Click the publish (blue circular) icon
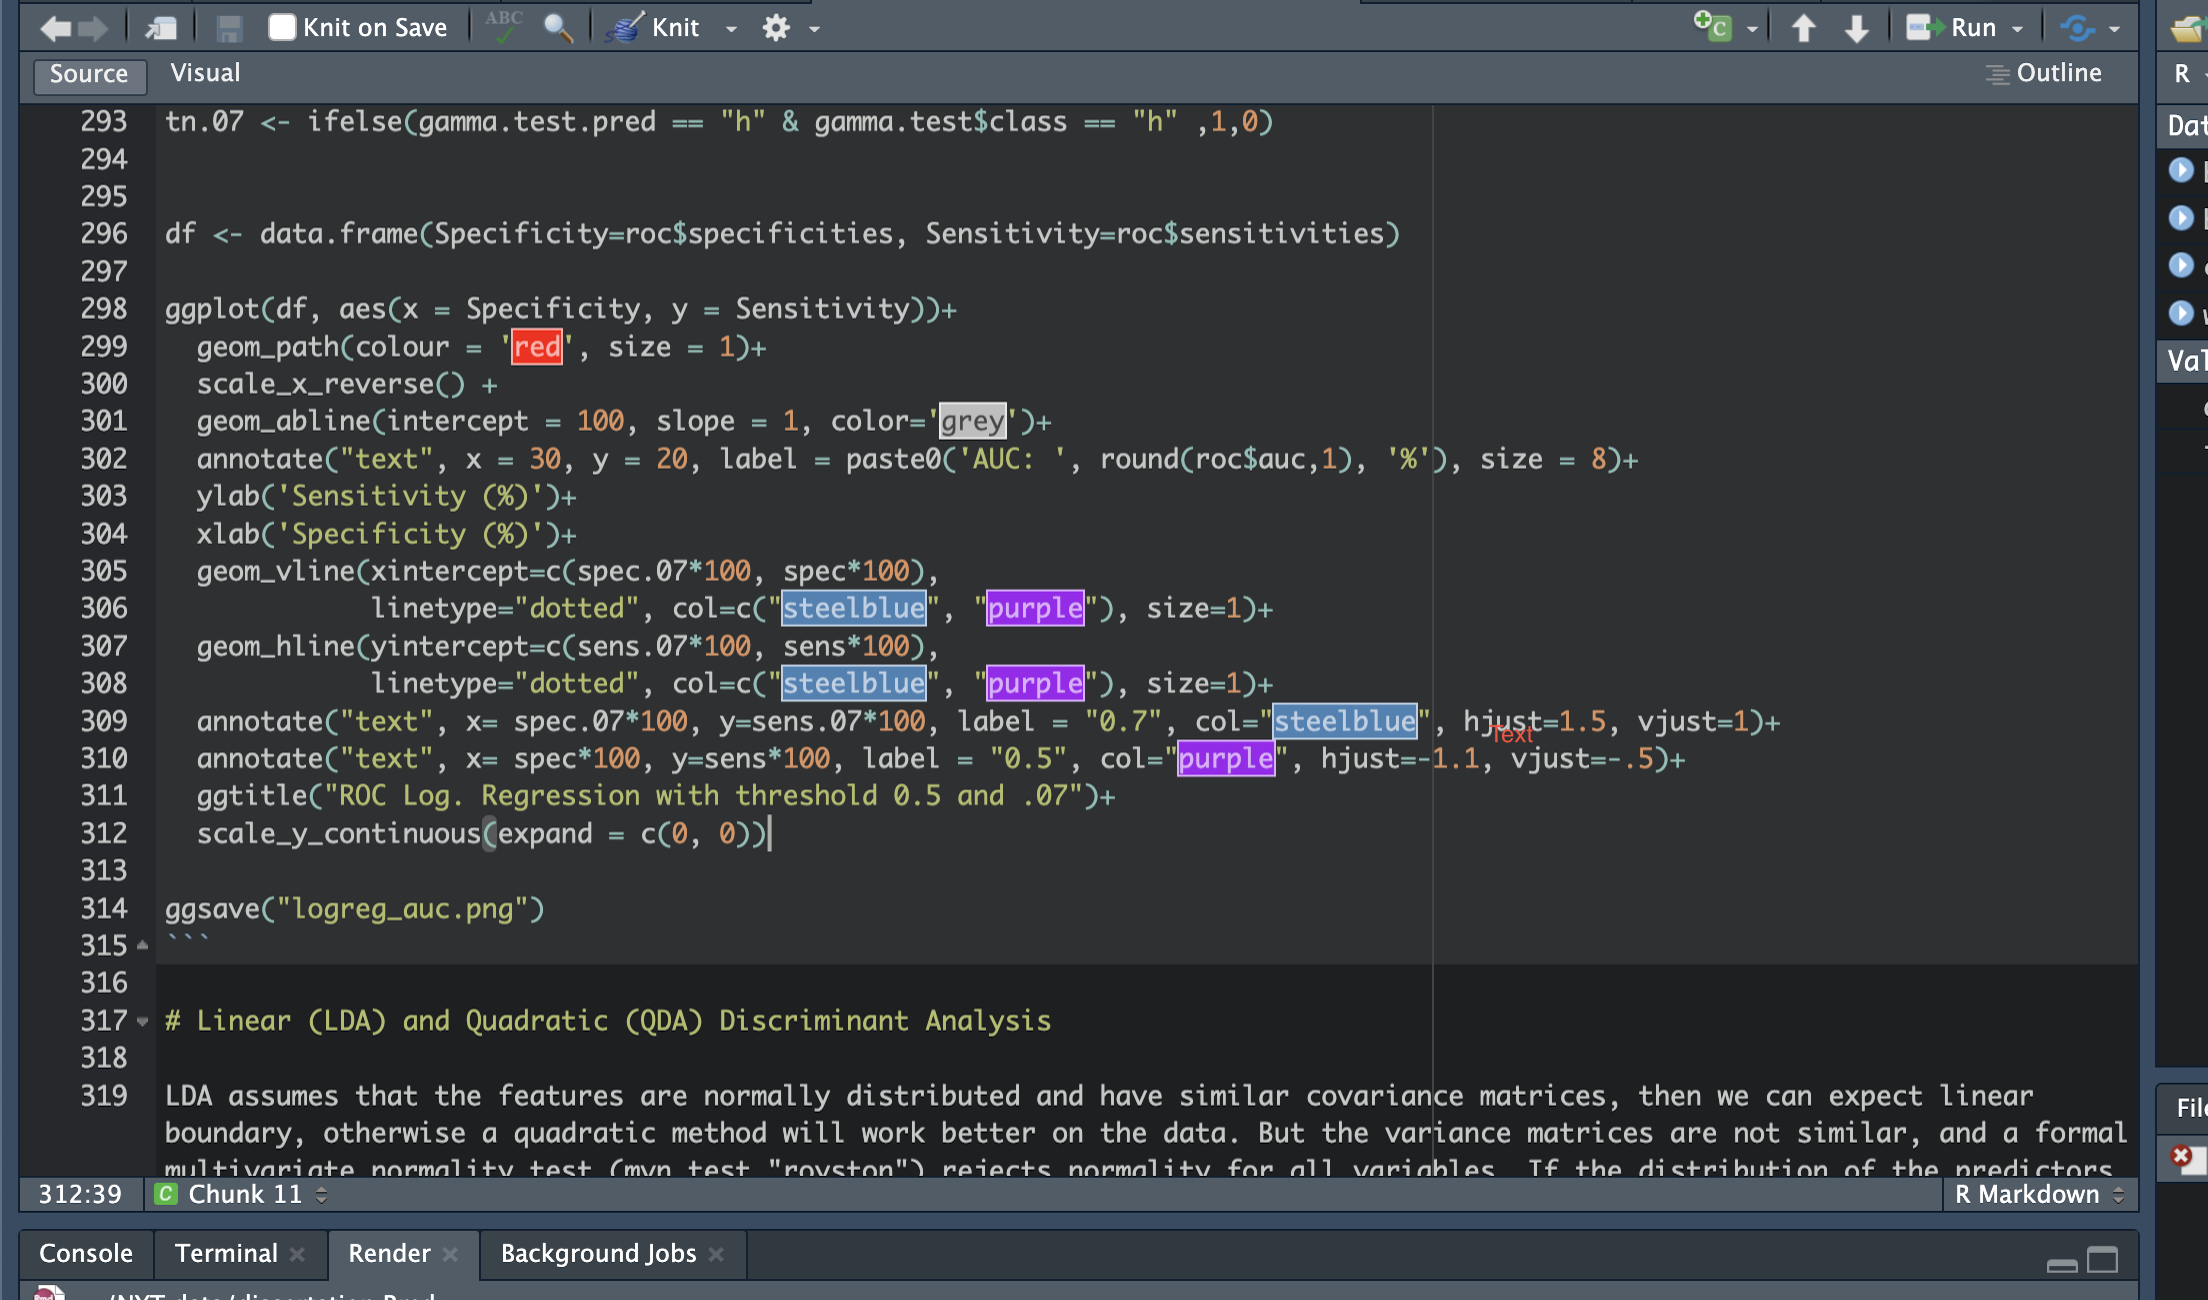The image size is (2208, 1300). point(2078,28)
